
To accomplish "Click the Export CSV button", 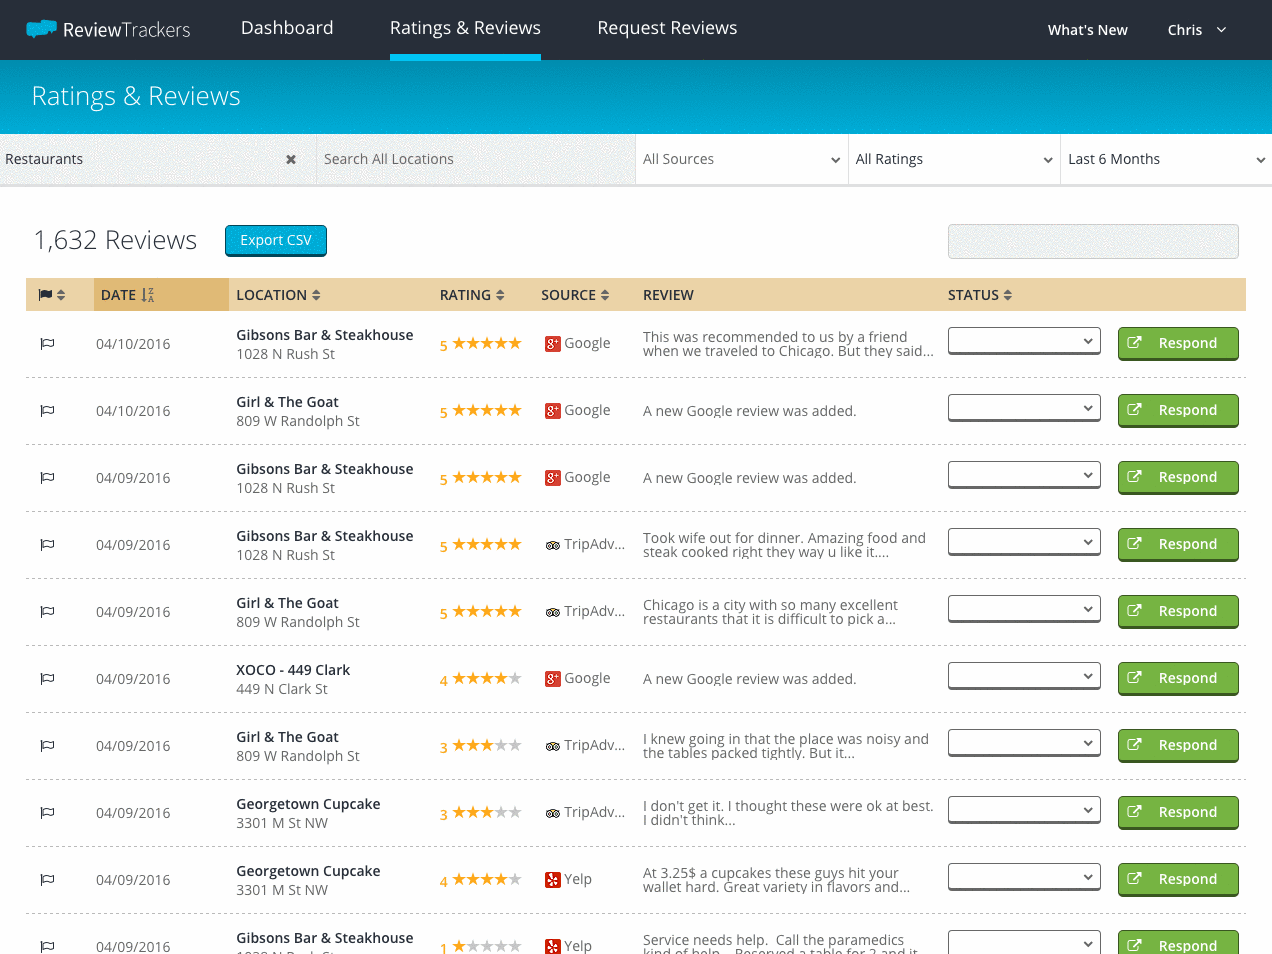I will 276,240.
